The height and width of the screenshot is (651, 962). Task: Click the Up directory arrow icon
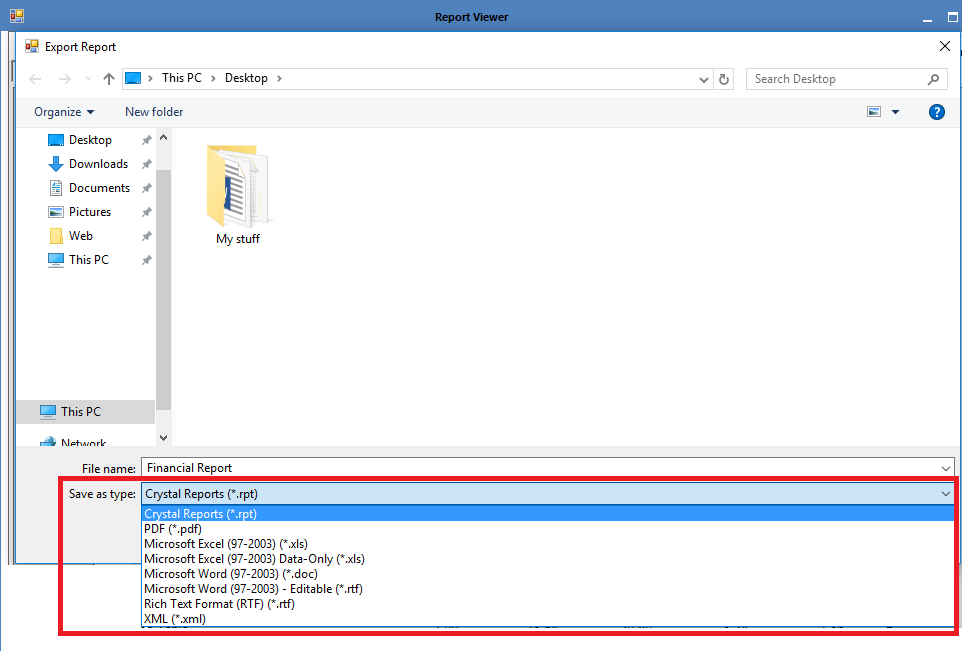(109, 79)
